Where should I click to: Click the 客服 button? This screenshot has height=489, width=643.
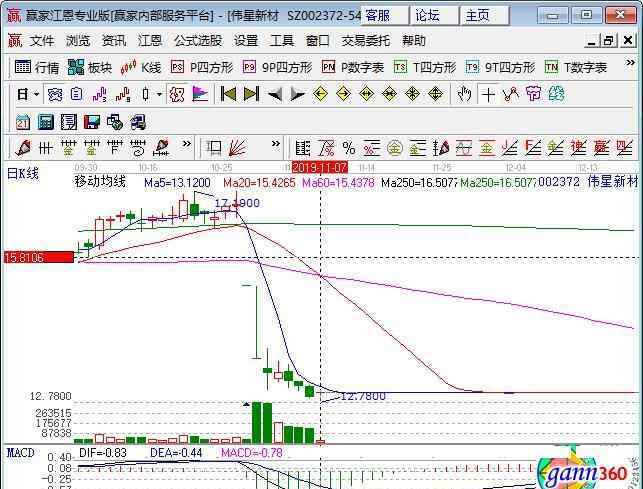point(385,16)
